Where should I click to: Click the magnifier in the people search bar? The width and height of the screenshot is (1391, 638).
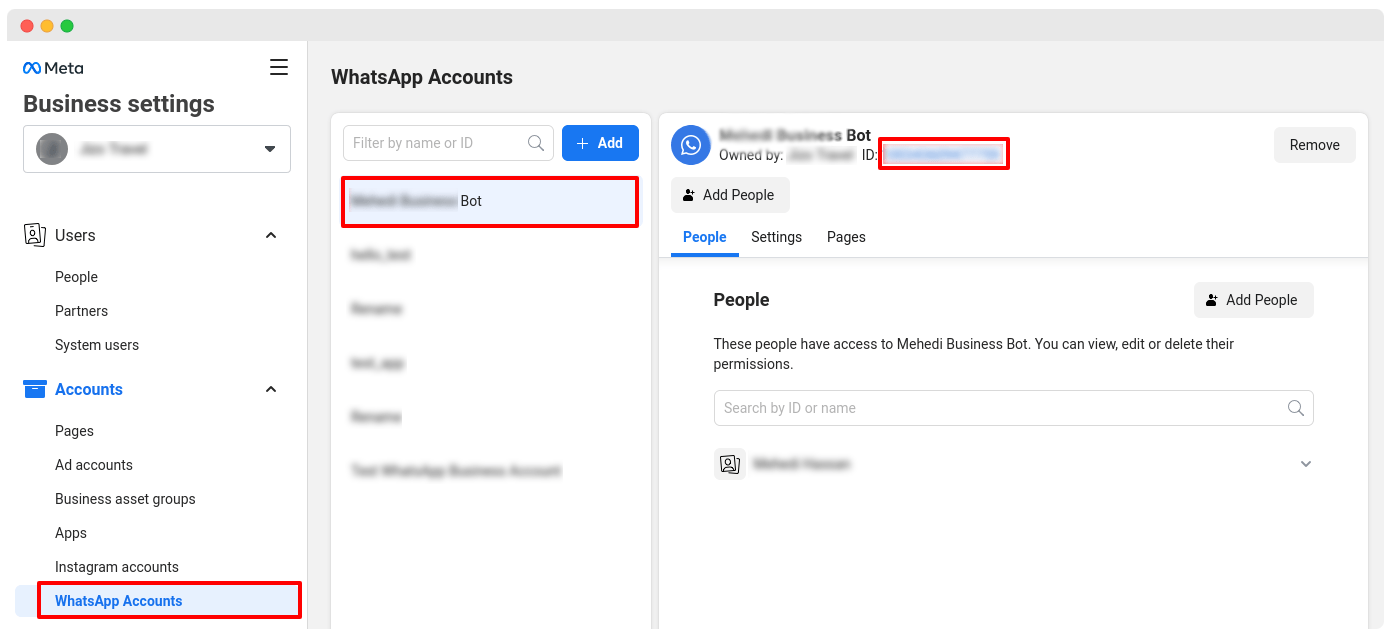[x=1296, y=408]
